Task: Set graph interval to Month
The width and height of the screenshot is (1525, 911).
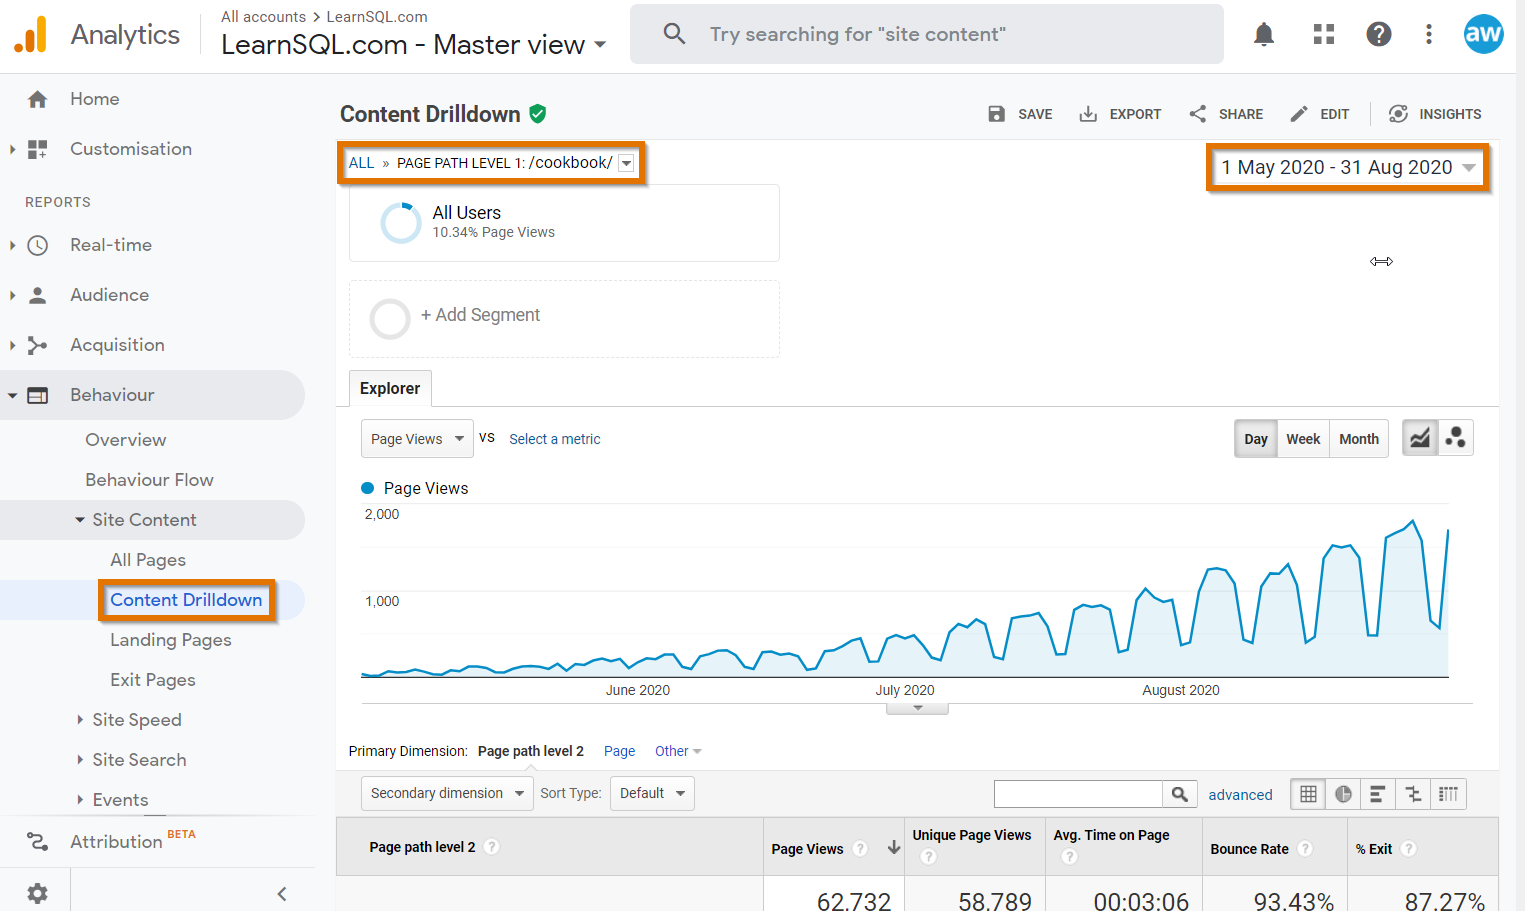Action: 1359,439
